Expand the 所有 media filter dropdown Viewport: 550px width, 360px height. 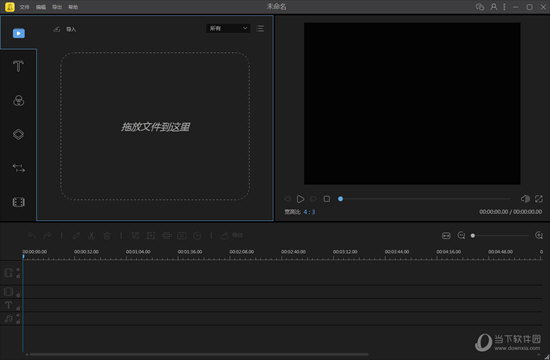pyautogui.click(x=228, y=28)
